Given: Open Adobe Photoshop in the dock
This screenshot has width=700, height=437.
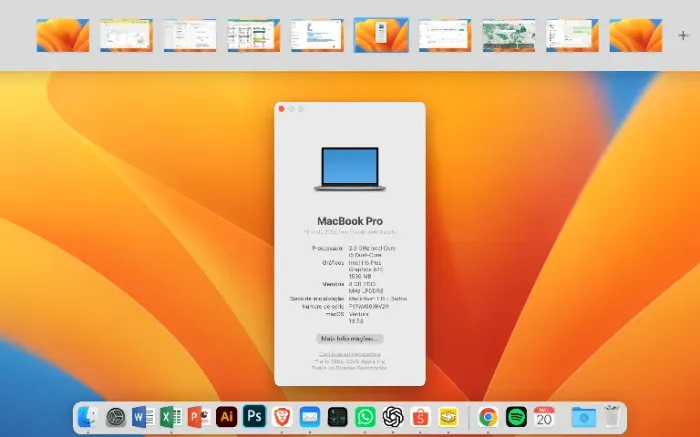Looking at the screenshot, I should [254, 416].
